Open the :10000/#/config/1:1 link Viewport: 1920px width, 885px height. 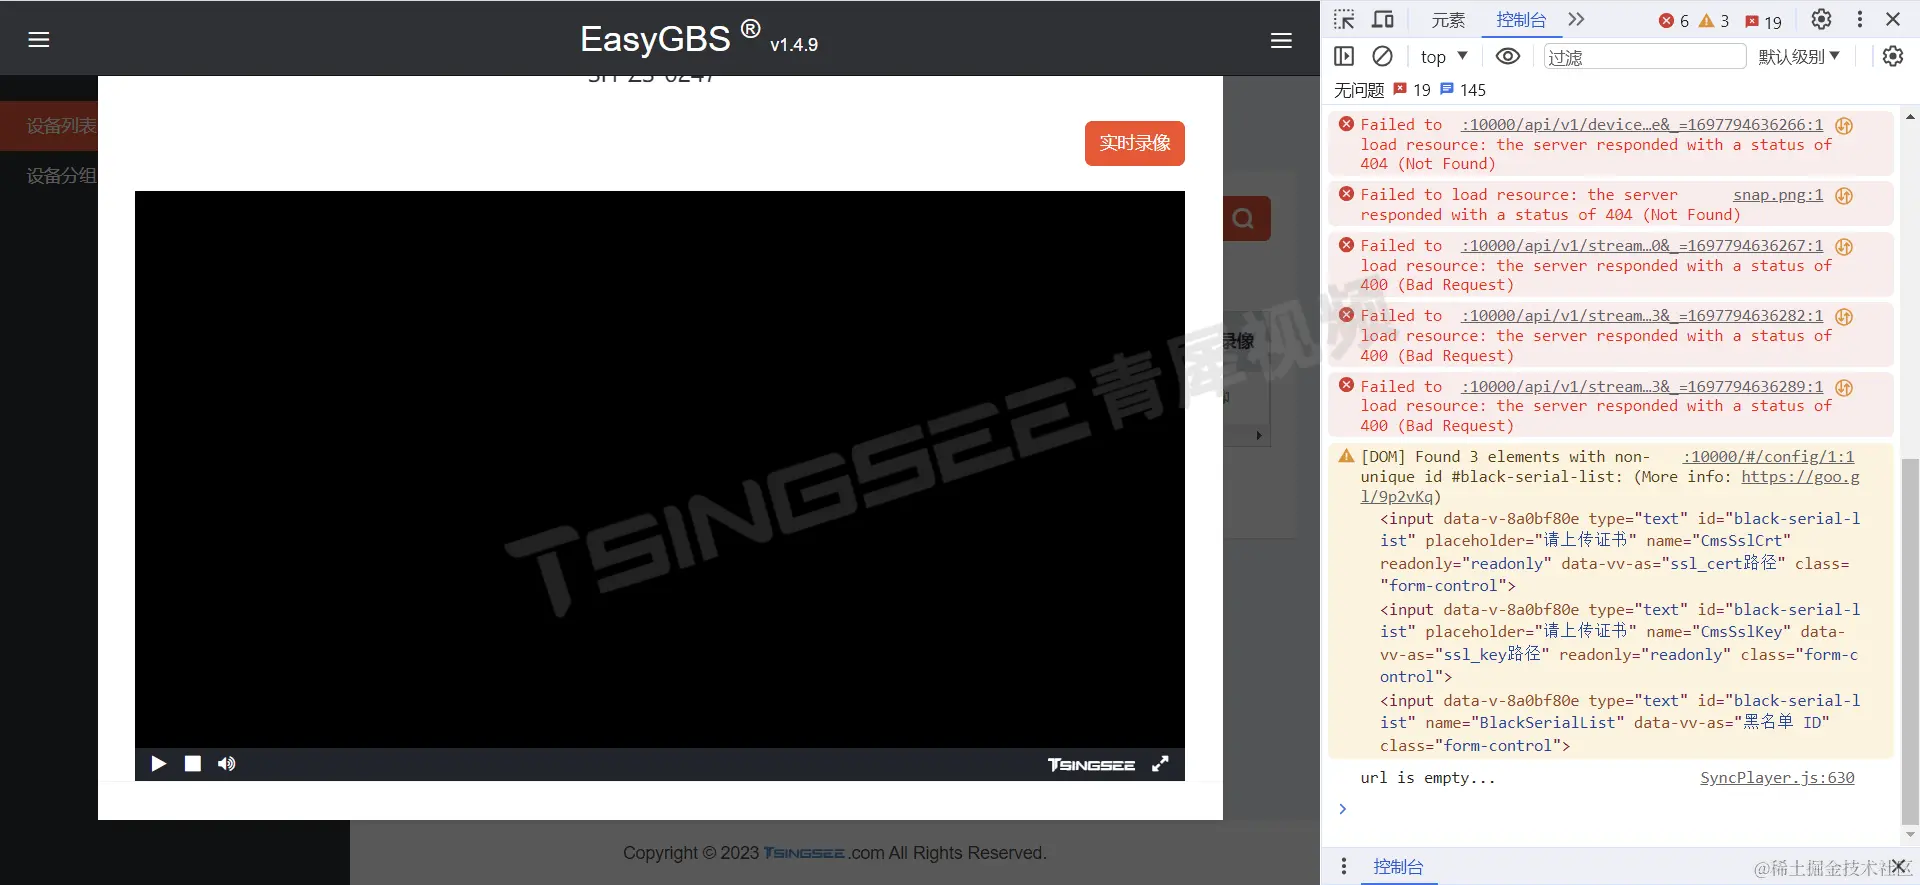click(x=1768, y=457)
